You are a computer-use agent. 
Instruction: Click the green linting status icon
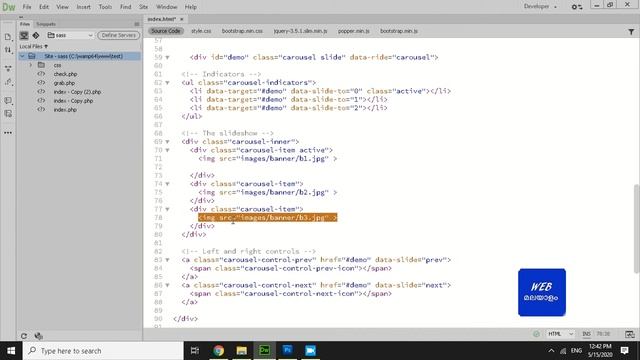536,334
